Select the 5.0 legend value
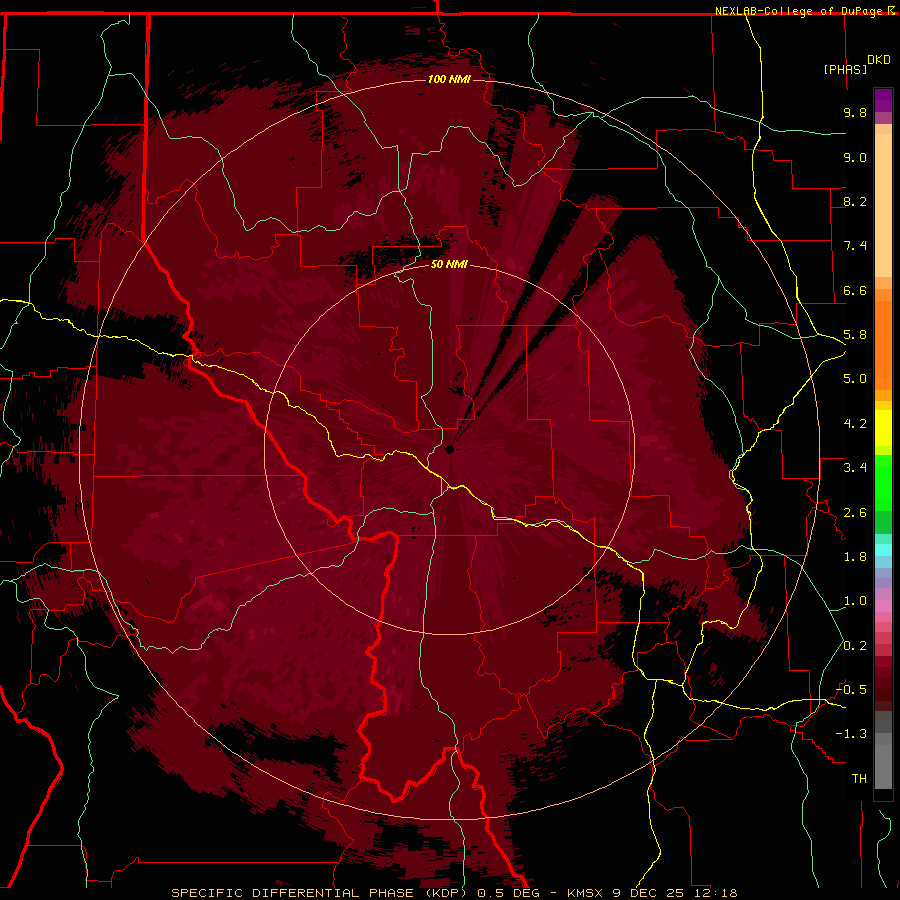900x900 pixels. (855, 379)
